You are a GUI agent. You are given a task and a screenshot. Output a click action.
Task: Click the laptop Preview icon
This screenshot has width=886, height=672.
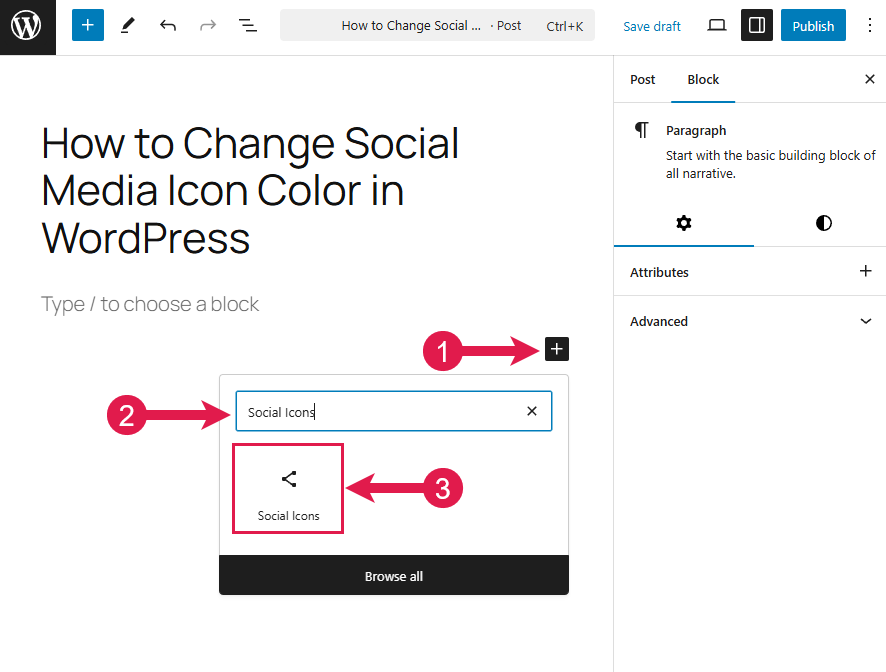(x=717, y=26)
